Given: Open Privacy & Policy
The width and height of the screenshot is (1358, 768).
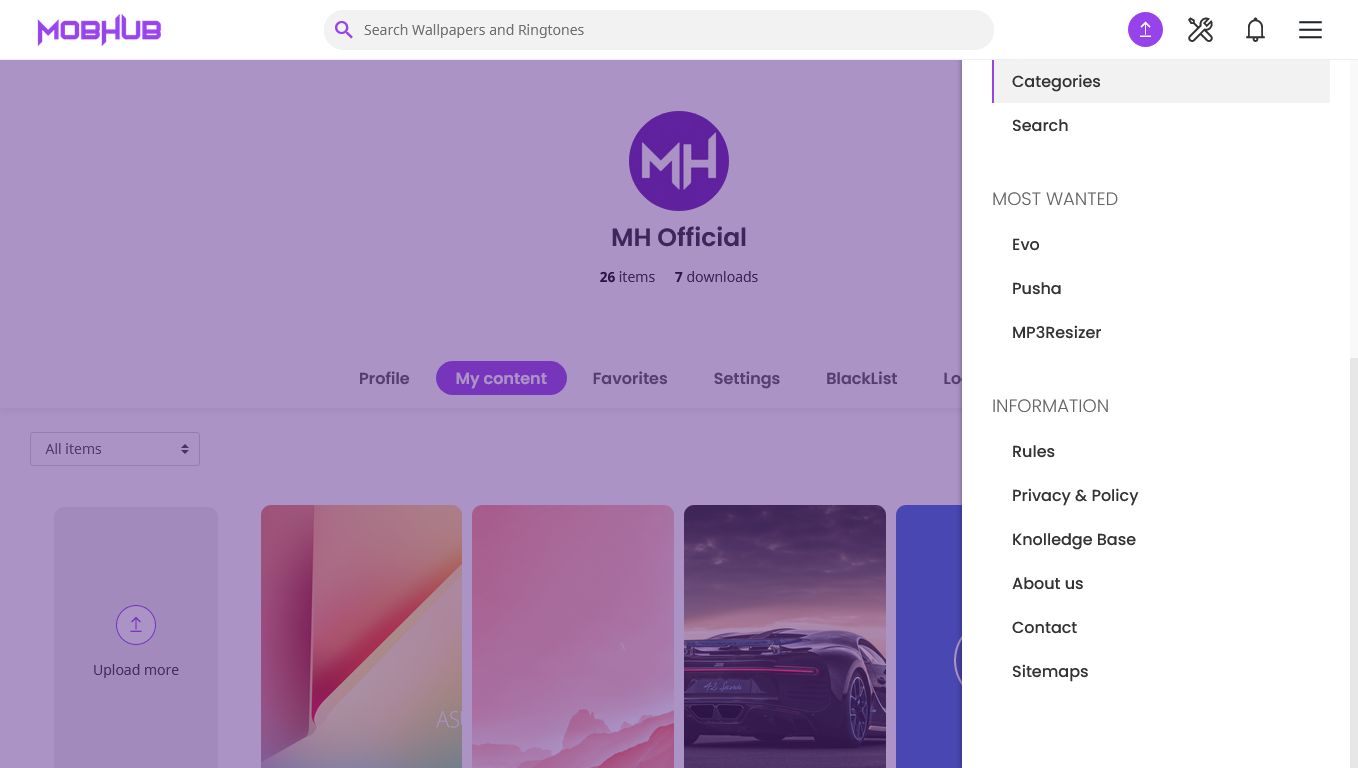Looking at the screenshot, I should click(x=1075, y=495).
